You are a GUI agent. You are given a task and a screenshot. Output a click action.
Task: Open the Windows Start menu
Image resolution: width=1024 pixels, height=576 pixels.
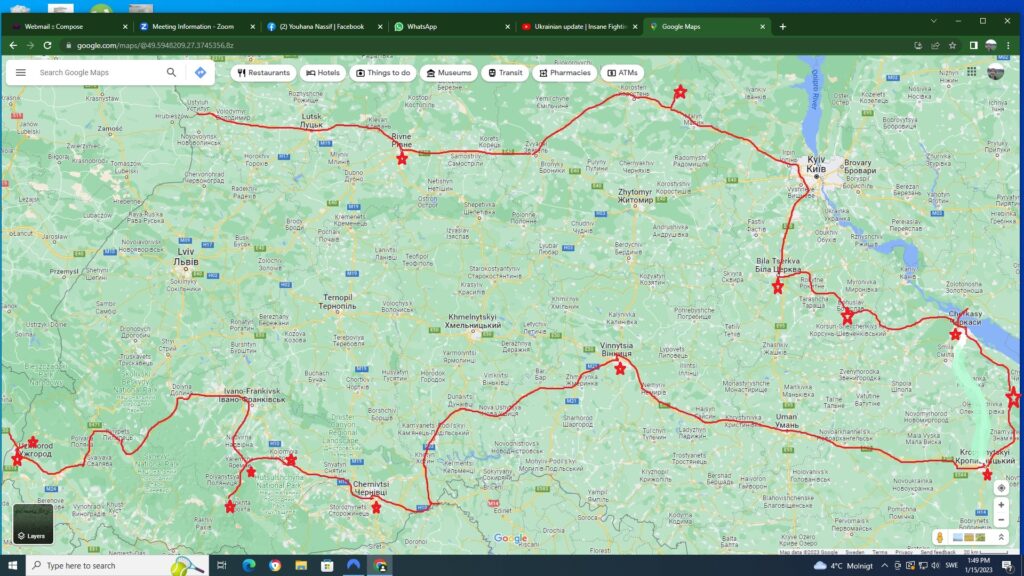click(12, 566)
